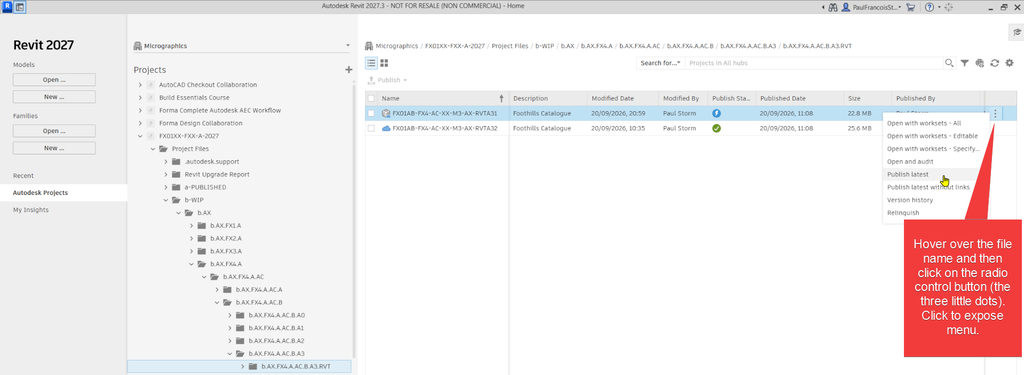
Task: Open the graduation cap learning panel
Action: (x=1017, y=32)
